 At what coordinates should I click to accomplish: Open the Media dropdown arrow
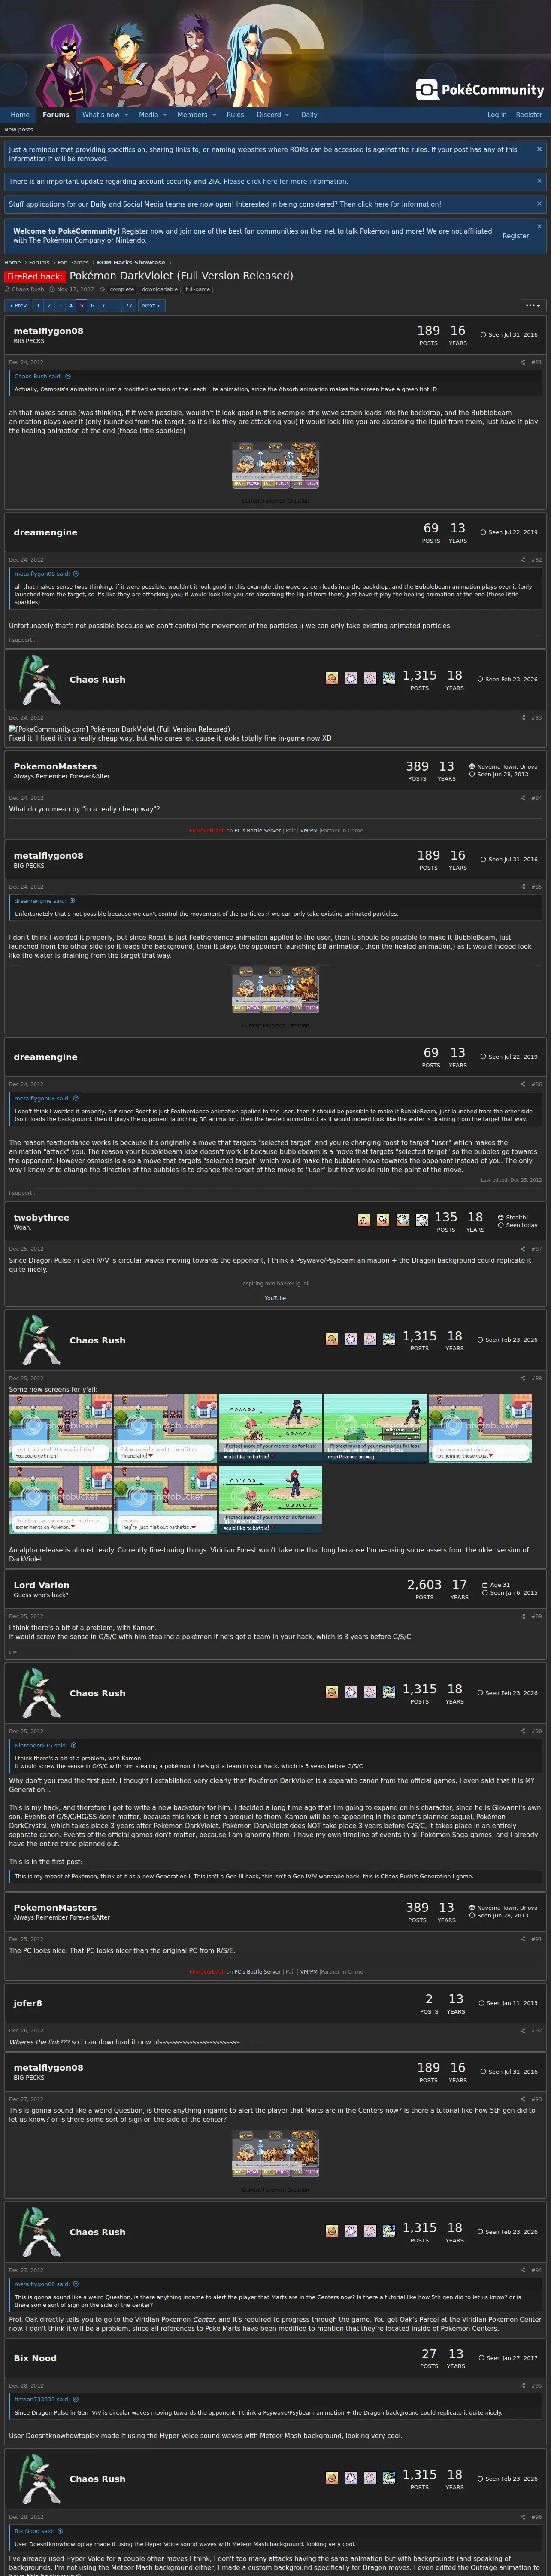click(165, 115)
